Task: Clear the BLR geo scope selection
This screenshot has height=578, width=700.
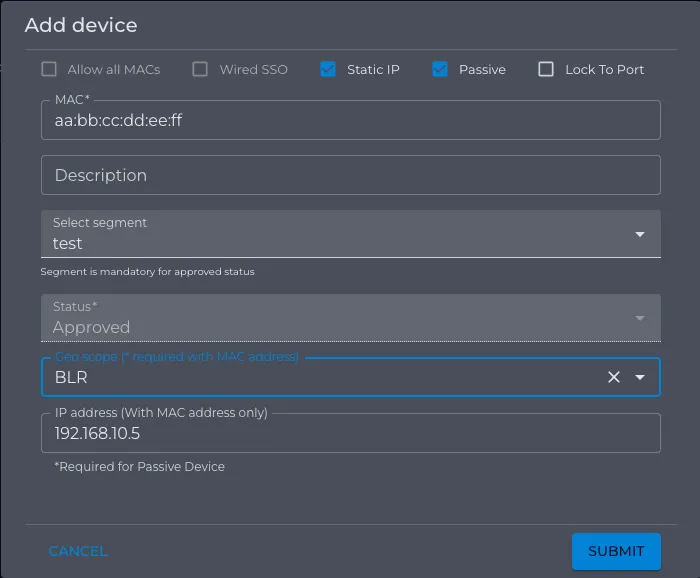Action: pyautogui.click(x=614, y=377)
